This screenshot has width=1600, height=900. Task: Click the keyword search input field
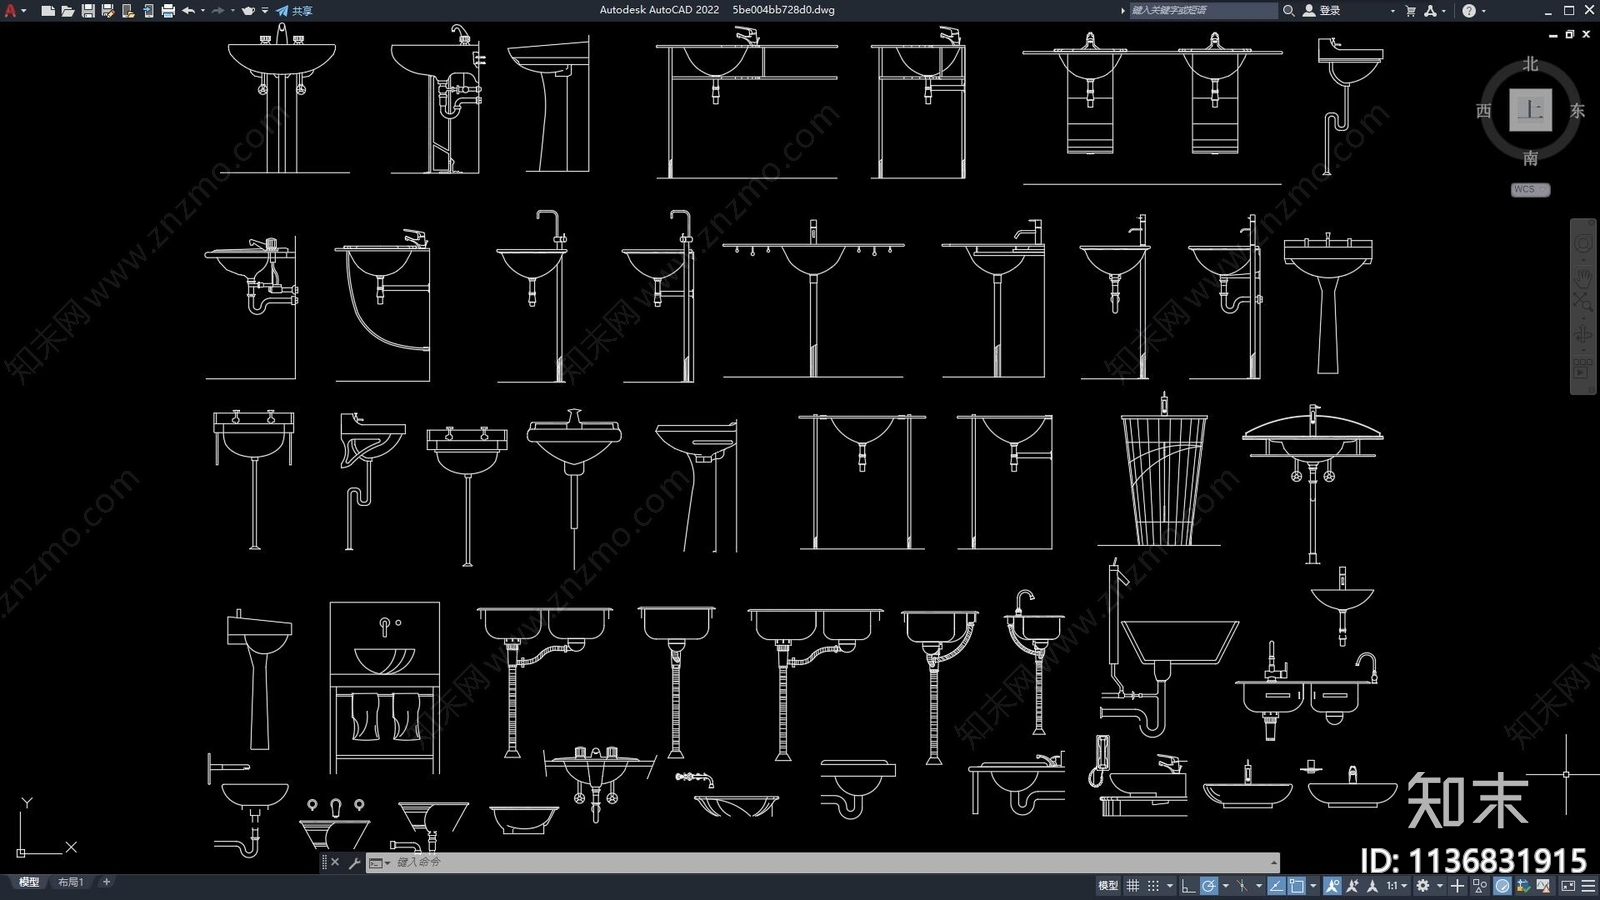click(x=1203, y=10)
